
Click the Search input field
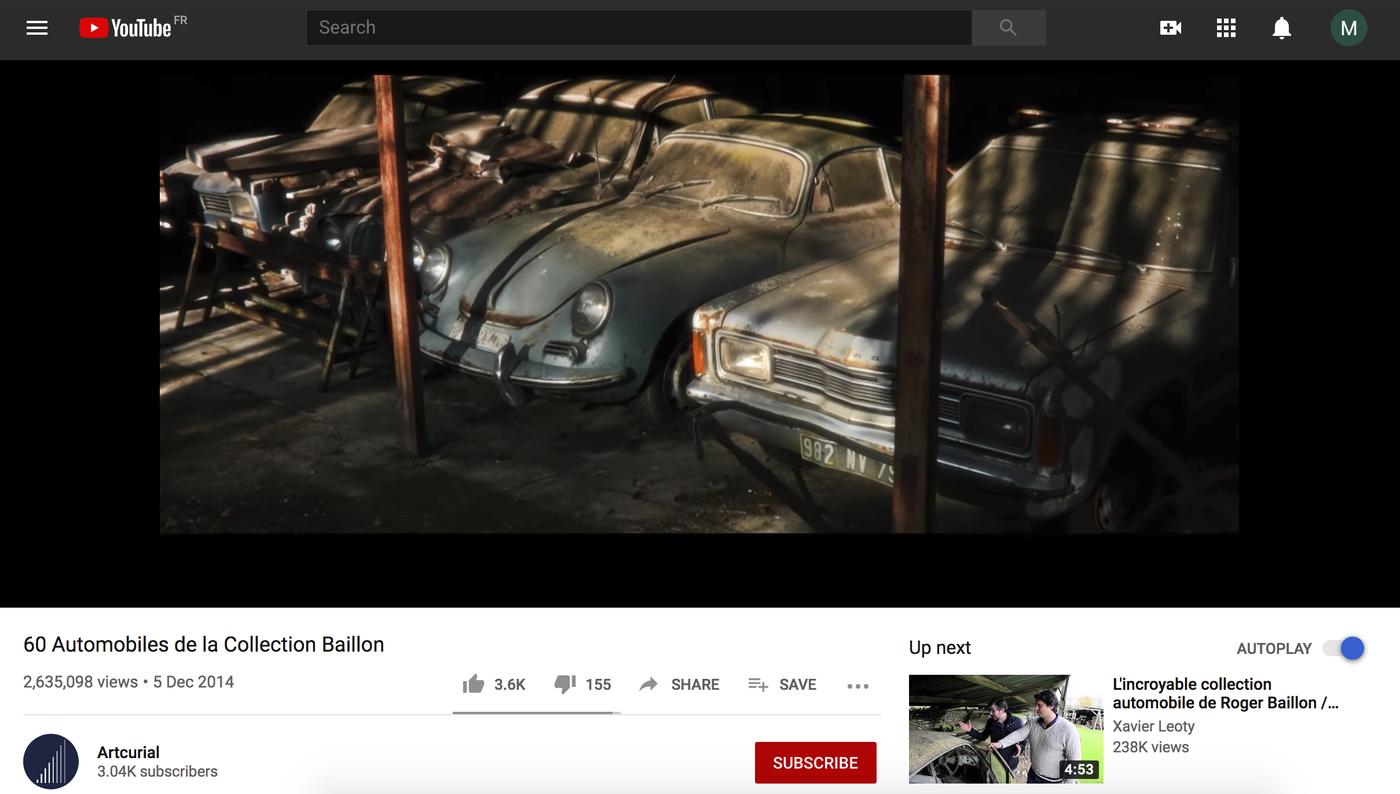[638, 28]
